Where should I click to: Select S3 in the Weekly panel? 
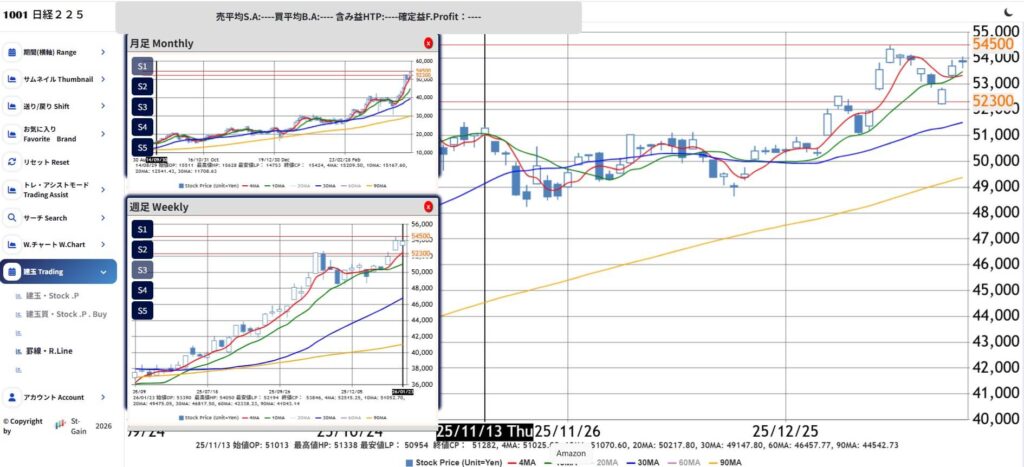[x=142, y=270]
